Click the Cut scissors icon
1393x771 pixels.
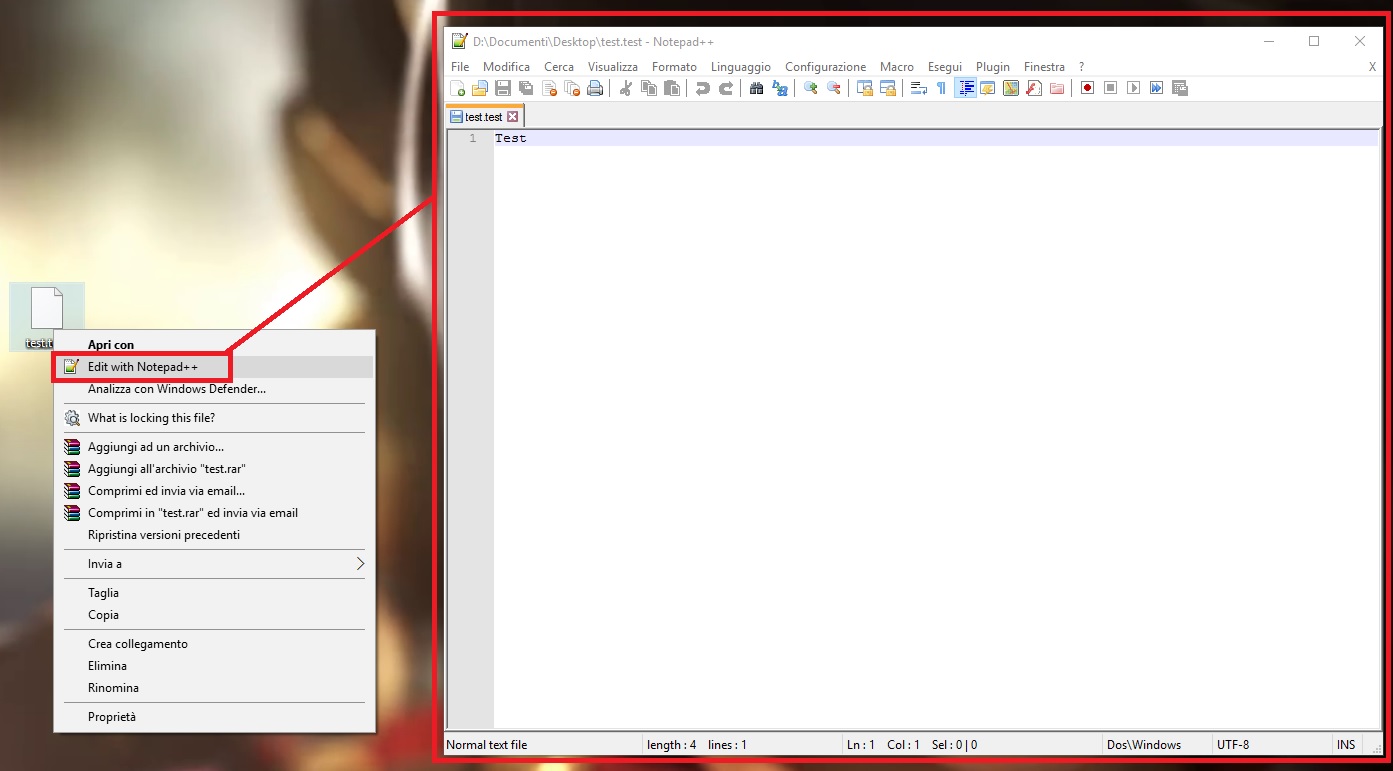(626, 88)
